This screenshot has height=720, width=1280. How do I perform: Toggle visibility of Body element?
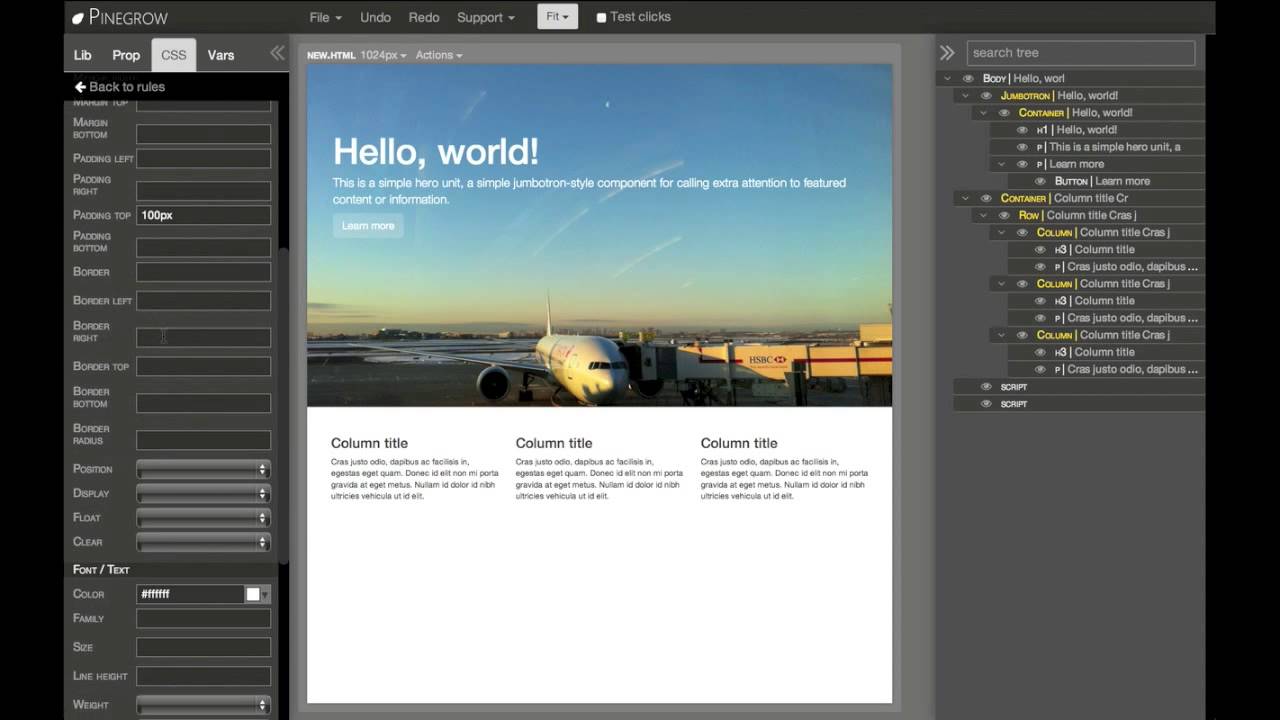point(968,78)
